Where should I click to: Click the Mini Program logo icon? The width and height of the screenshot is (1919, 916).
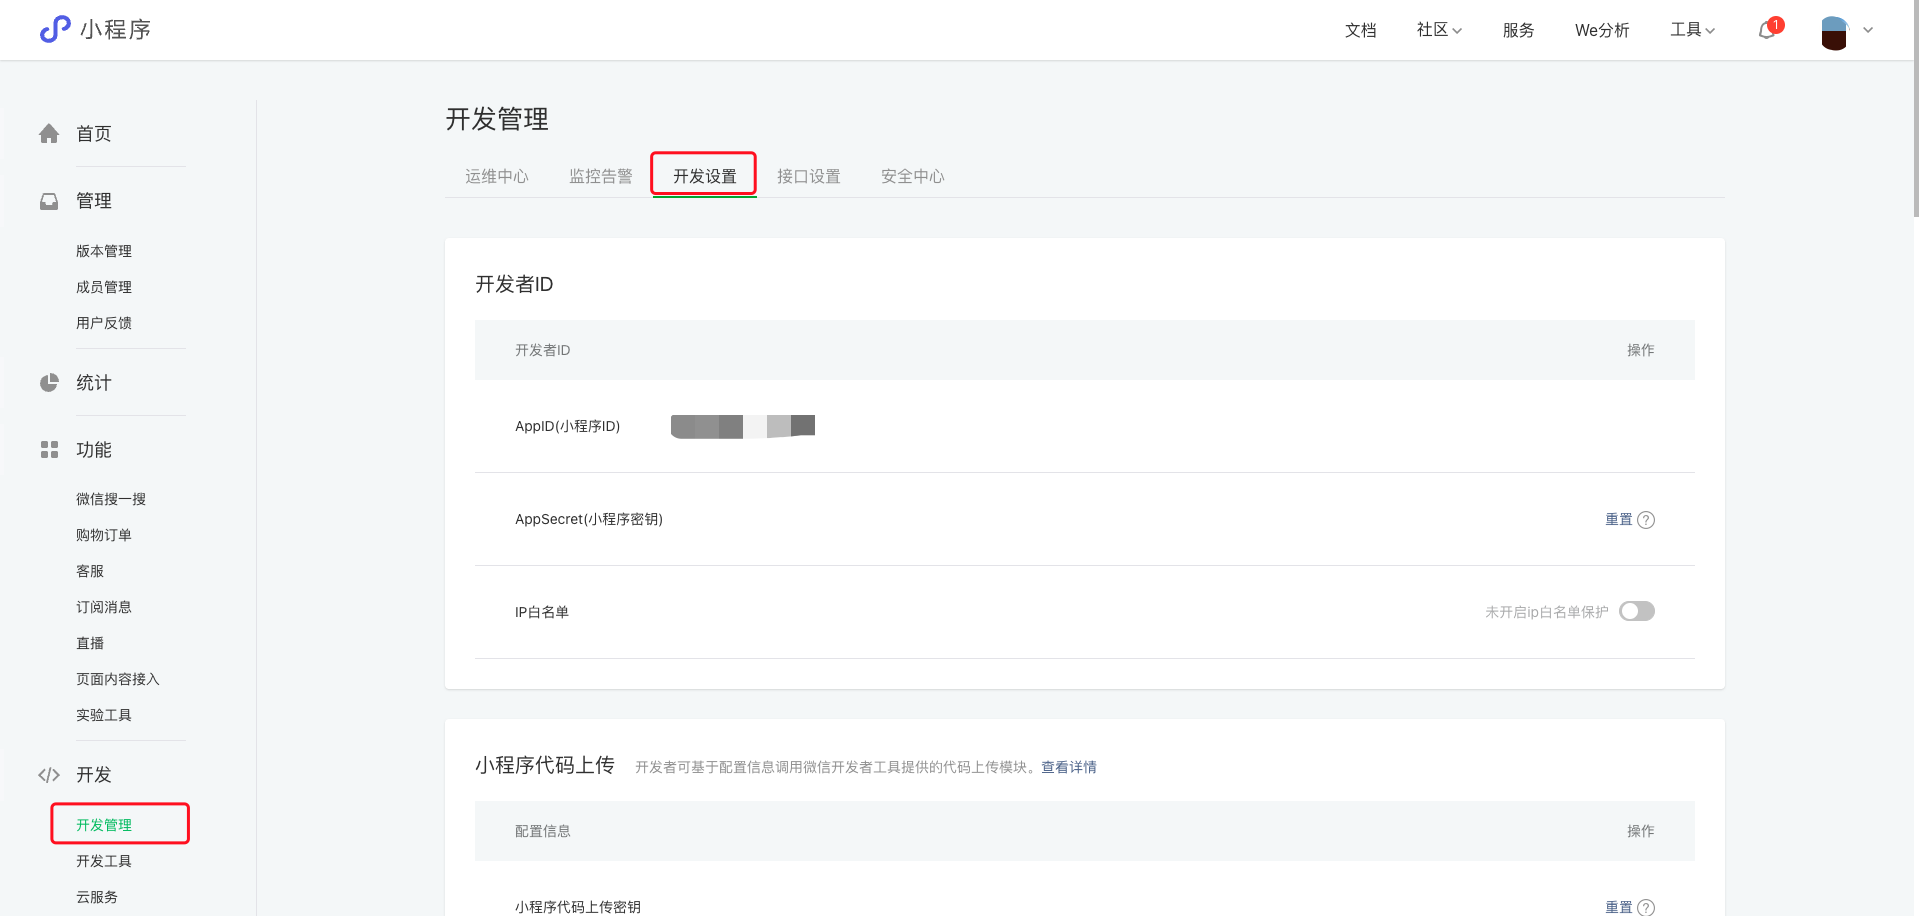[55, 29]
